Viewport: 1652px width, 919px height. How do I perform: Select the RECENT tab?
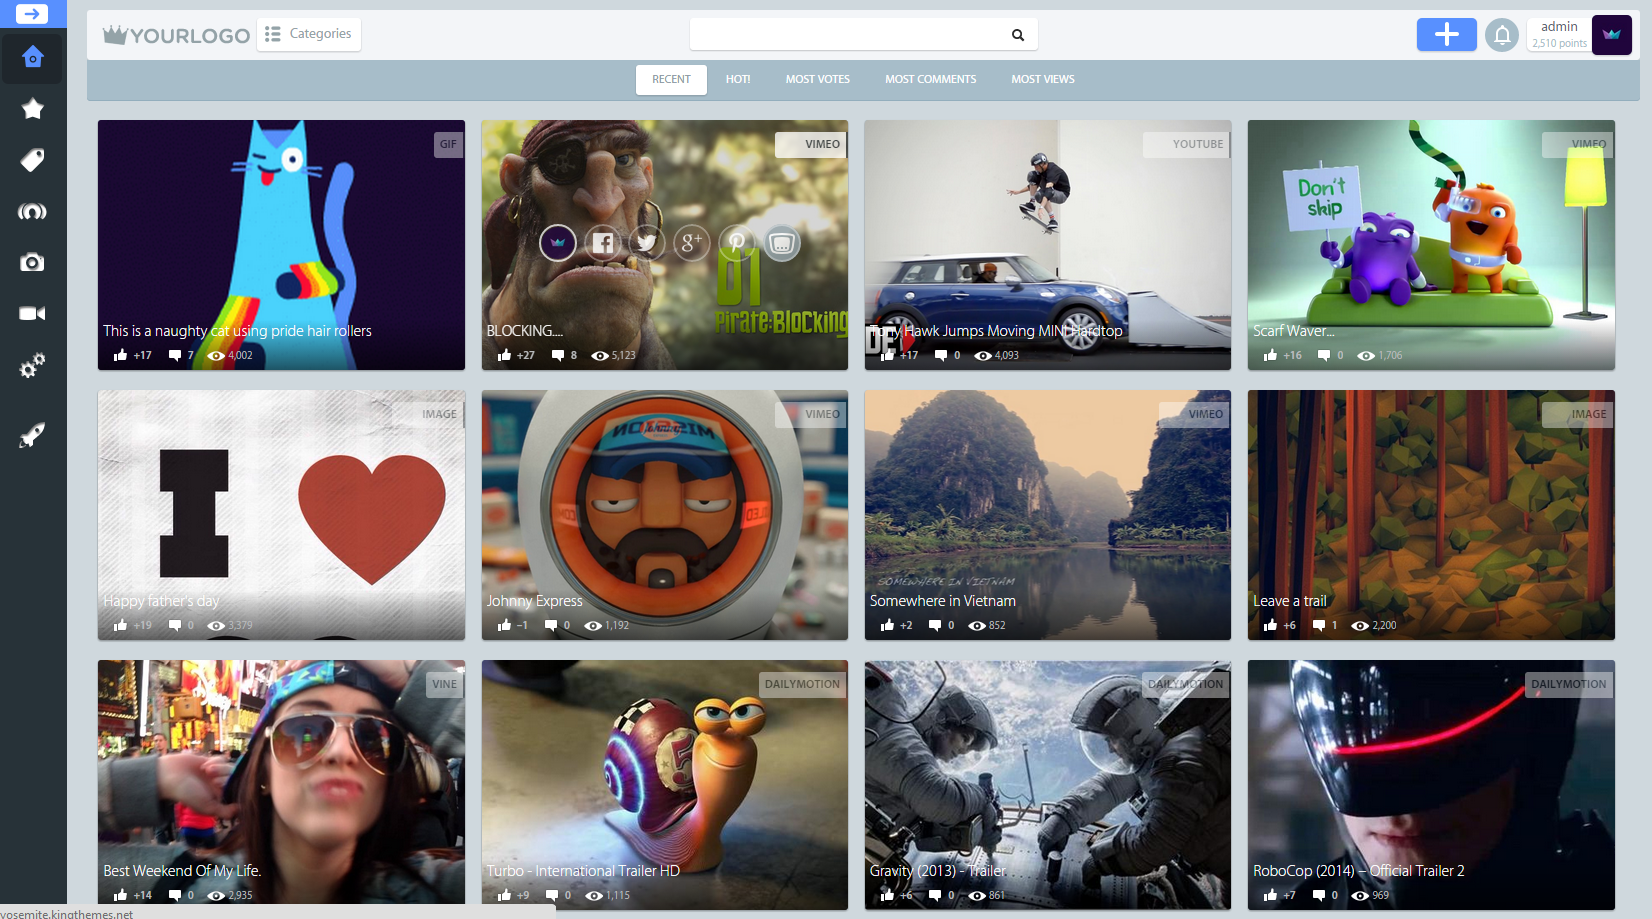(x=671, y=79)
